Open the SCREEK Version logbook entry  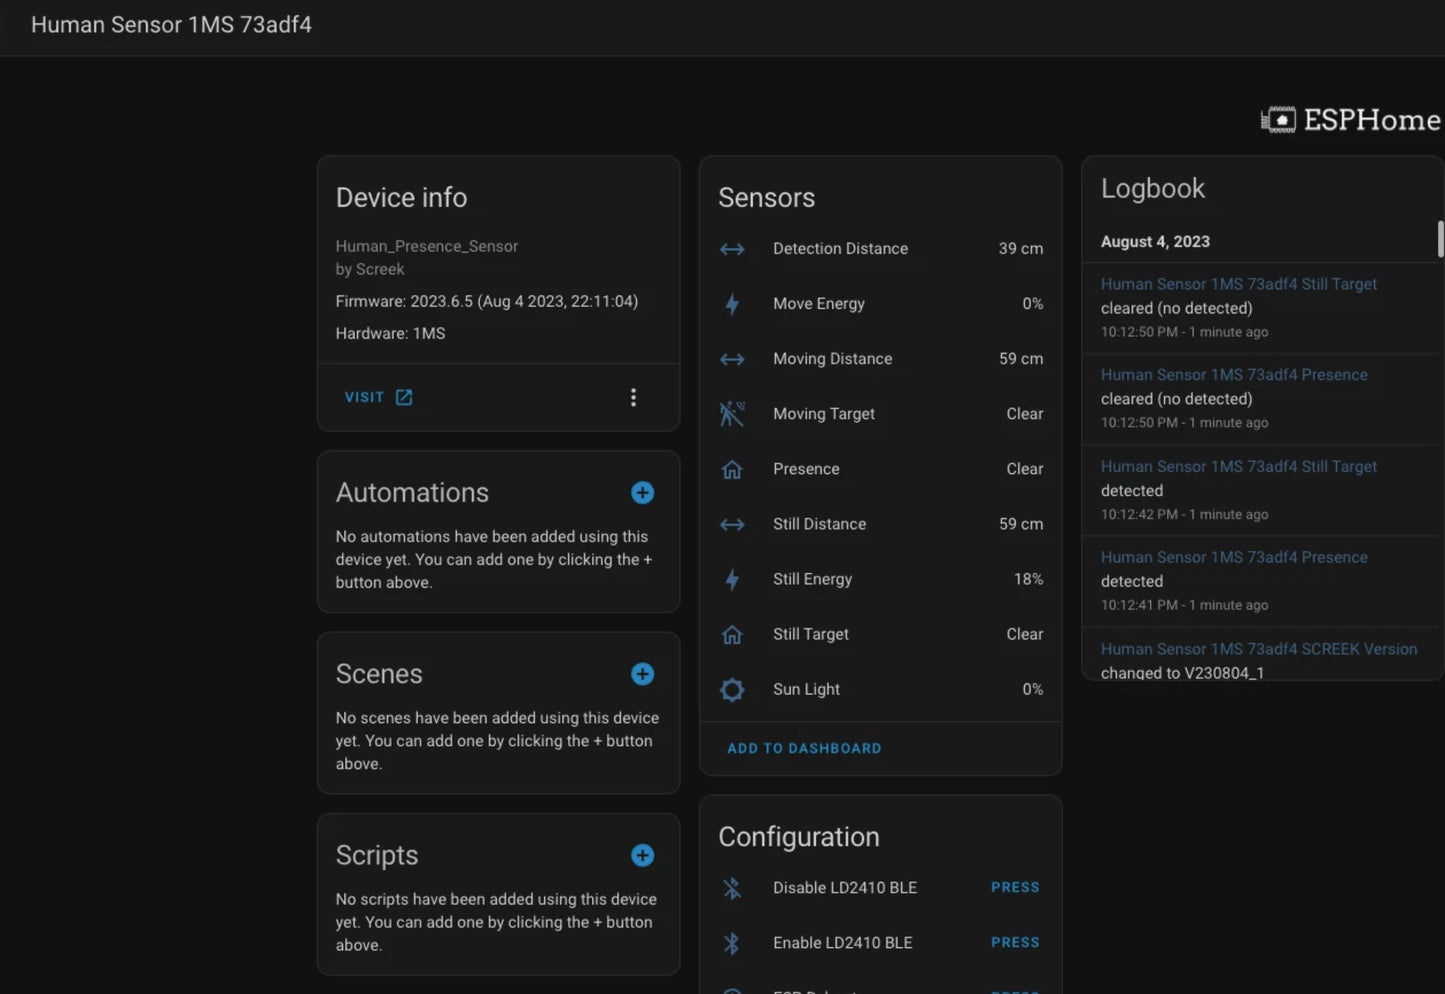click(x=1260, y=656)
